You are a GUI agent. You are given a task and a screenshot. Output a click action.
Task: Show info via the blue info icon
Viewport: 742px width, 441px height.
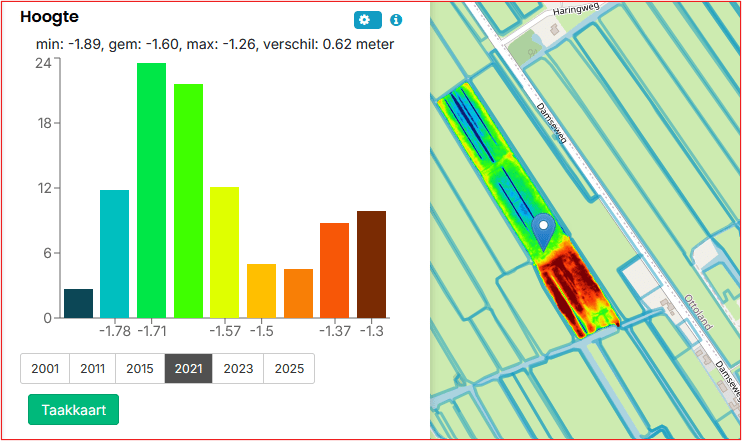396,20
